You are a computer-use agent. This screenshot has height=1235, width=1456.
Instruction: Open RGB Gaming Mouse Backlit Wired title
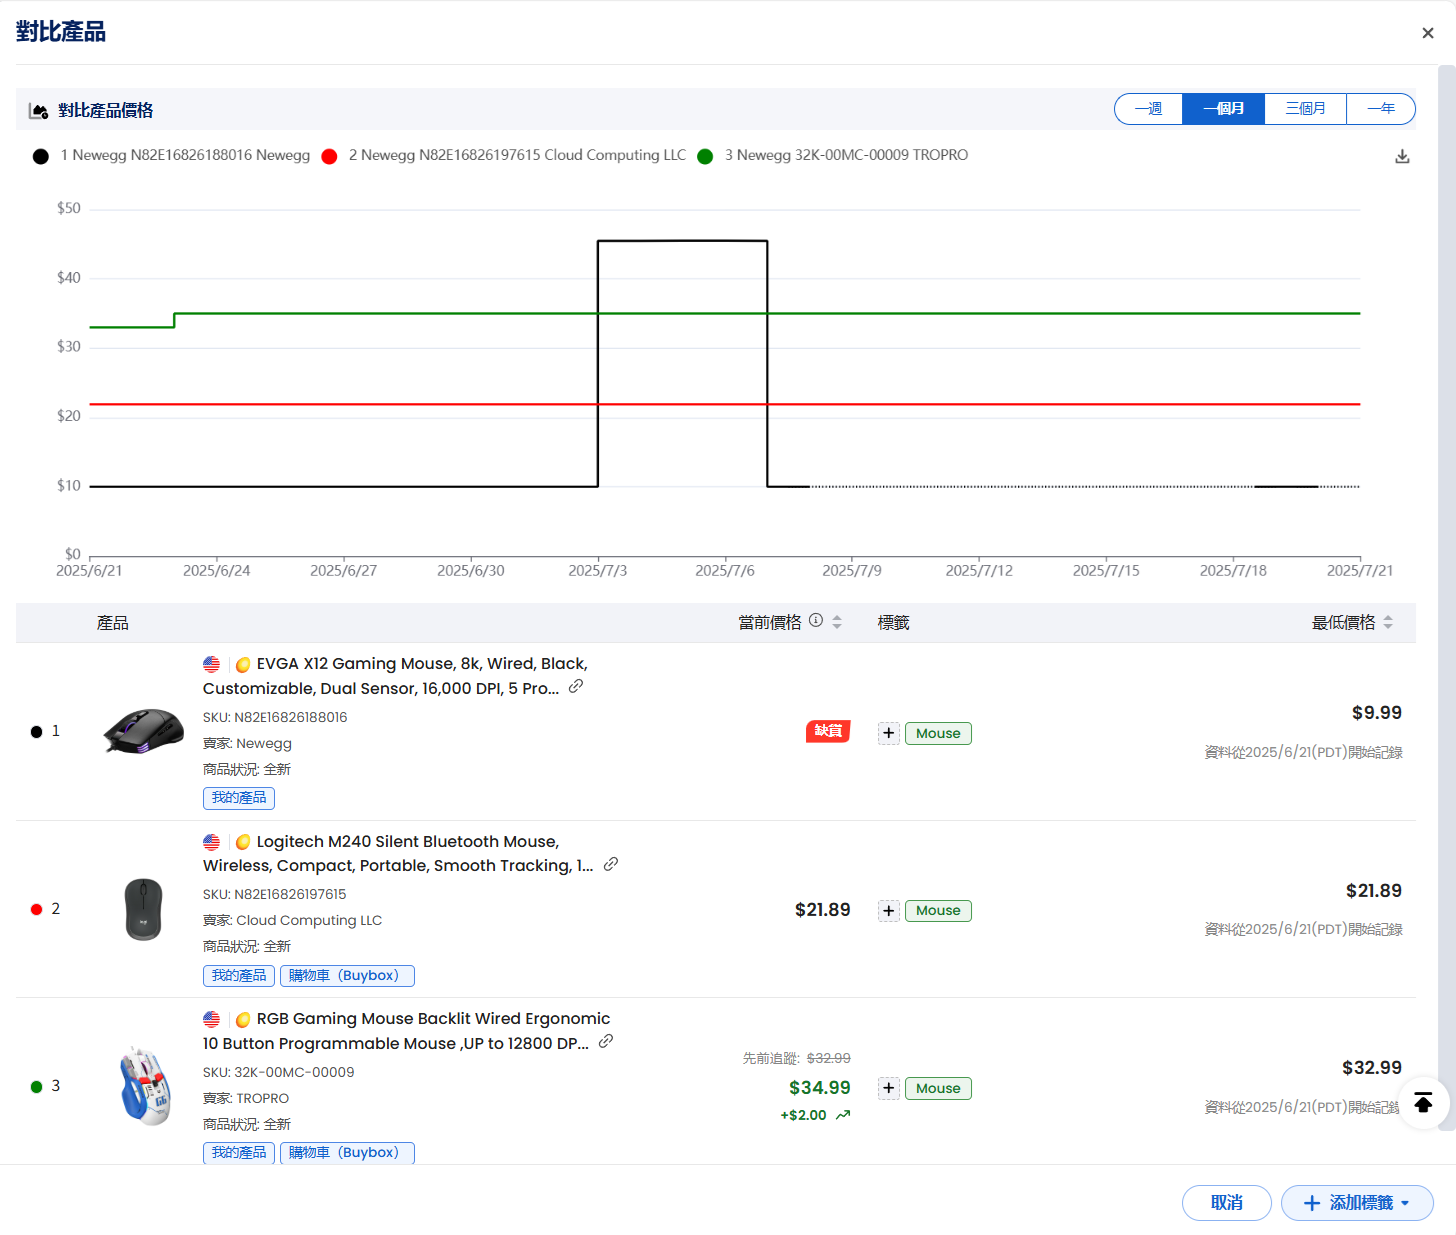[x=406, y=1031]
